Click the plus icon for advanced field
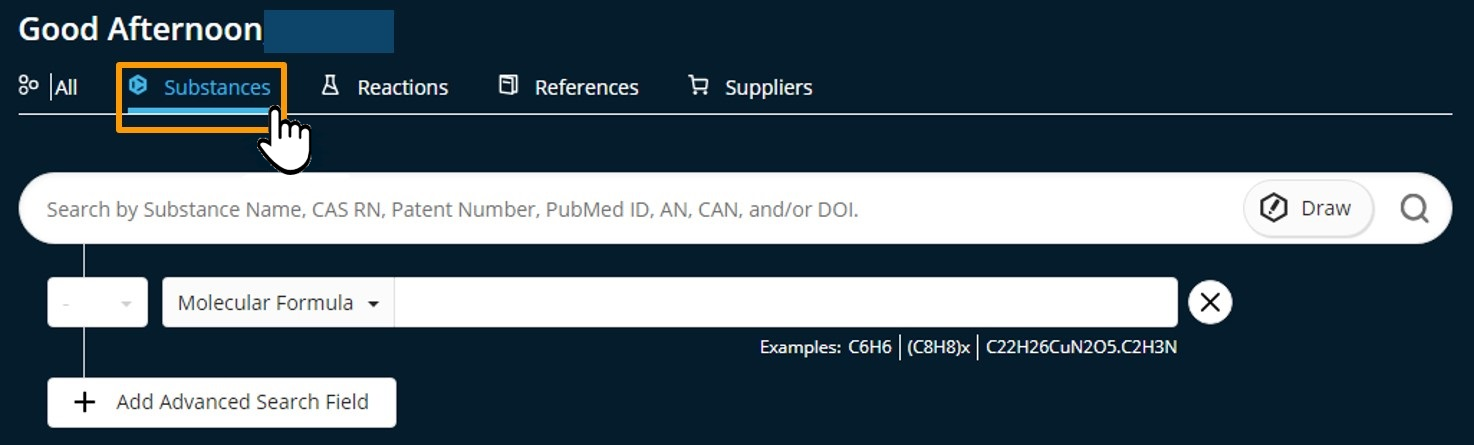The height and width of the screenshot is (445, 1474). point(85,402)
